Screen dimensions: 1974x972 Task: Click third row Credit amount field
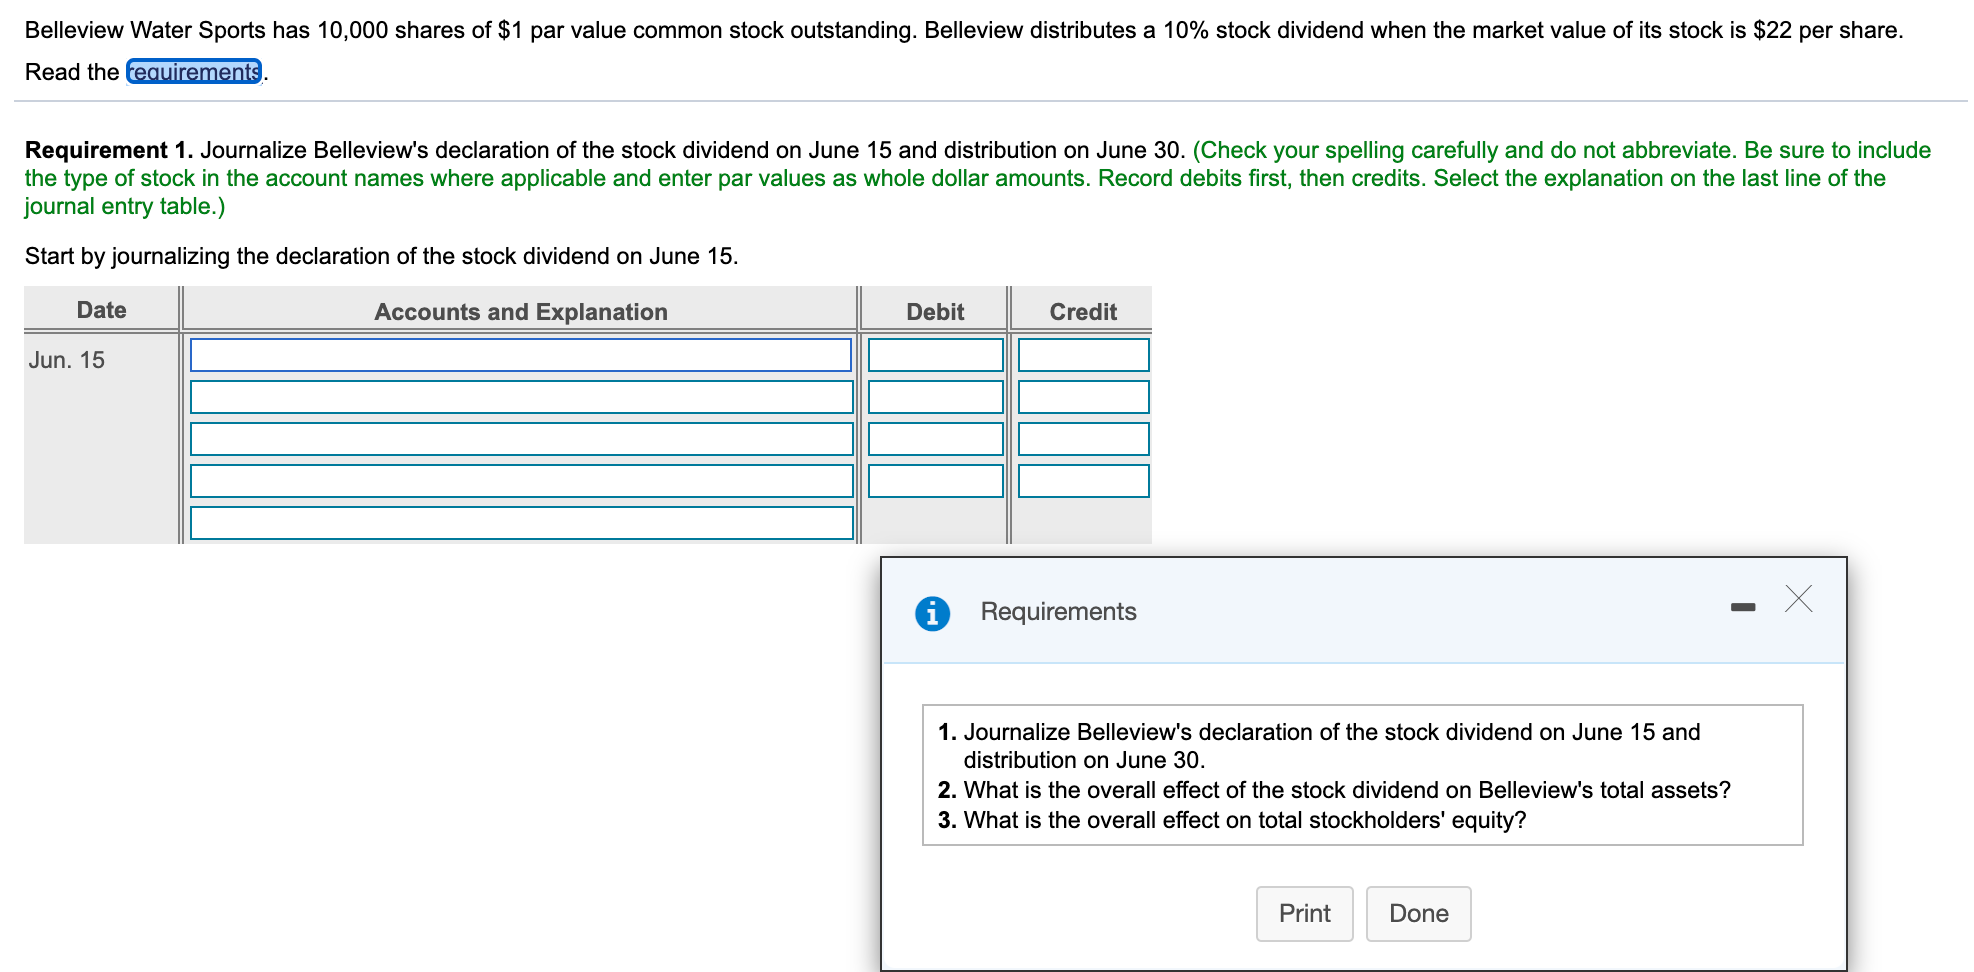pyautogui.click(x=1083, y=439)
